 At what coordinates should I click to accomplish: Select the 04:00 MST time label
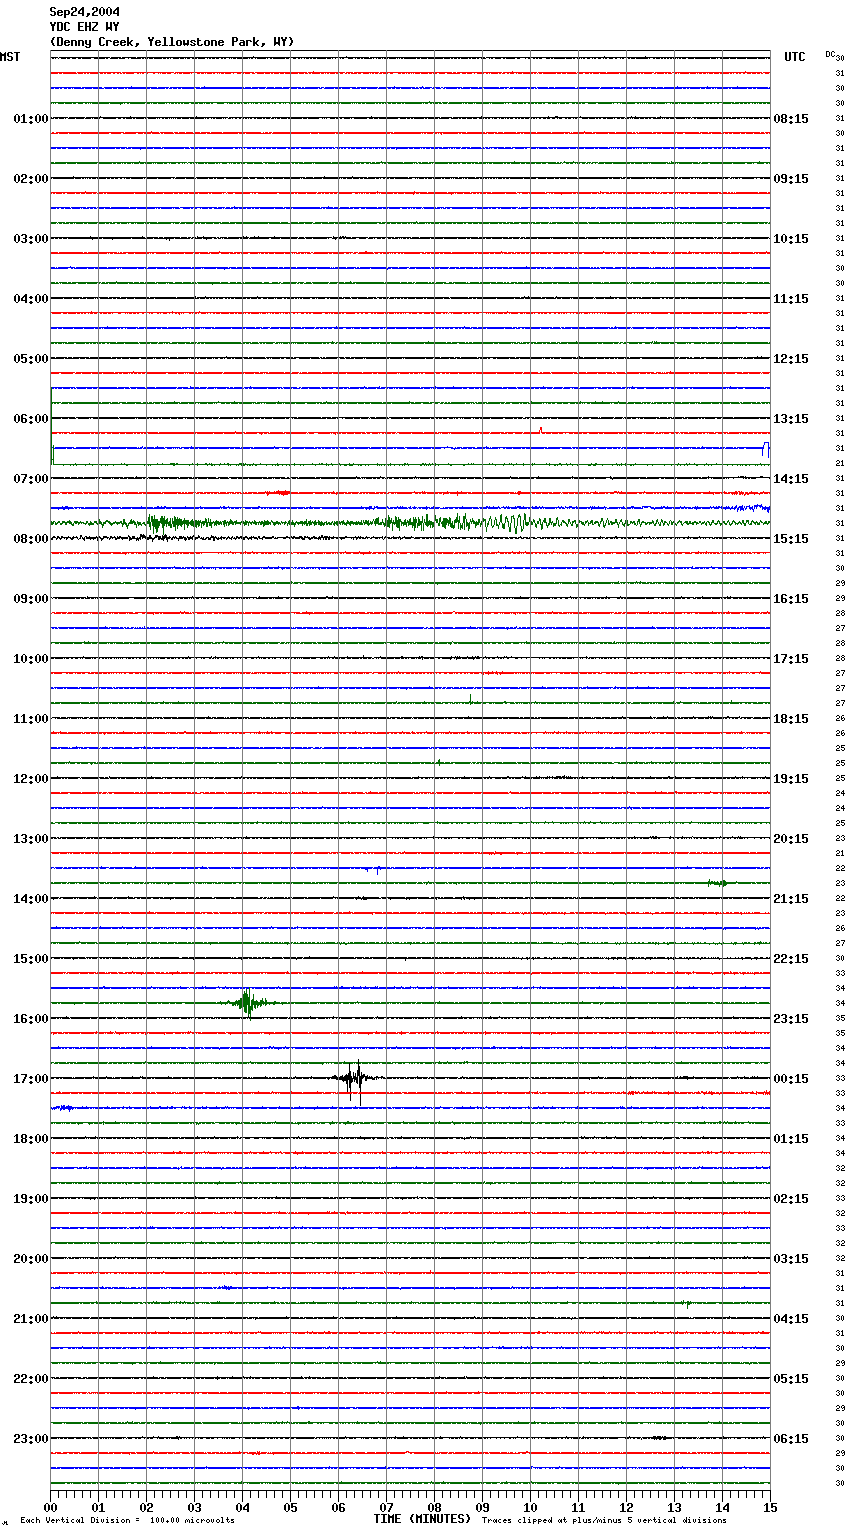pos(31,299)
